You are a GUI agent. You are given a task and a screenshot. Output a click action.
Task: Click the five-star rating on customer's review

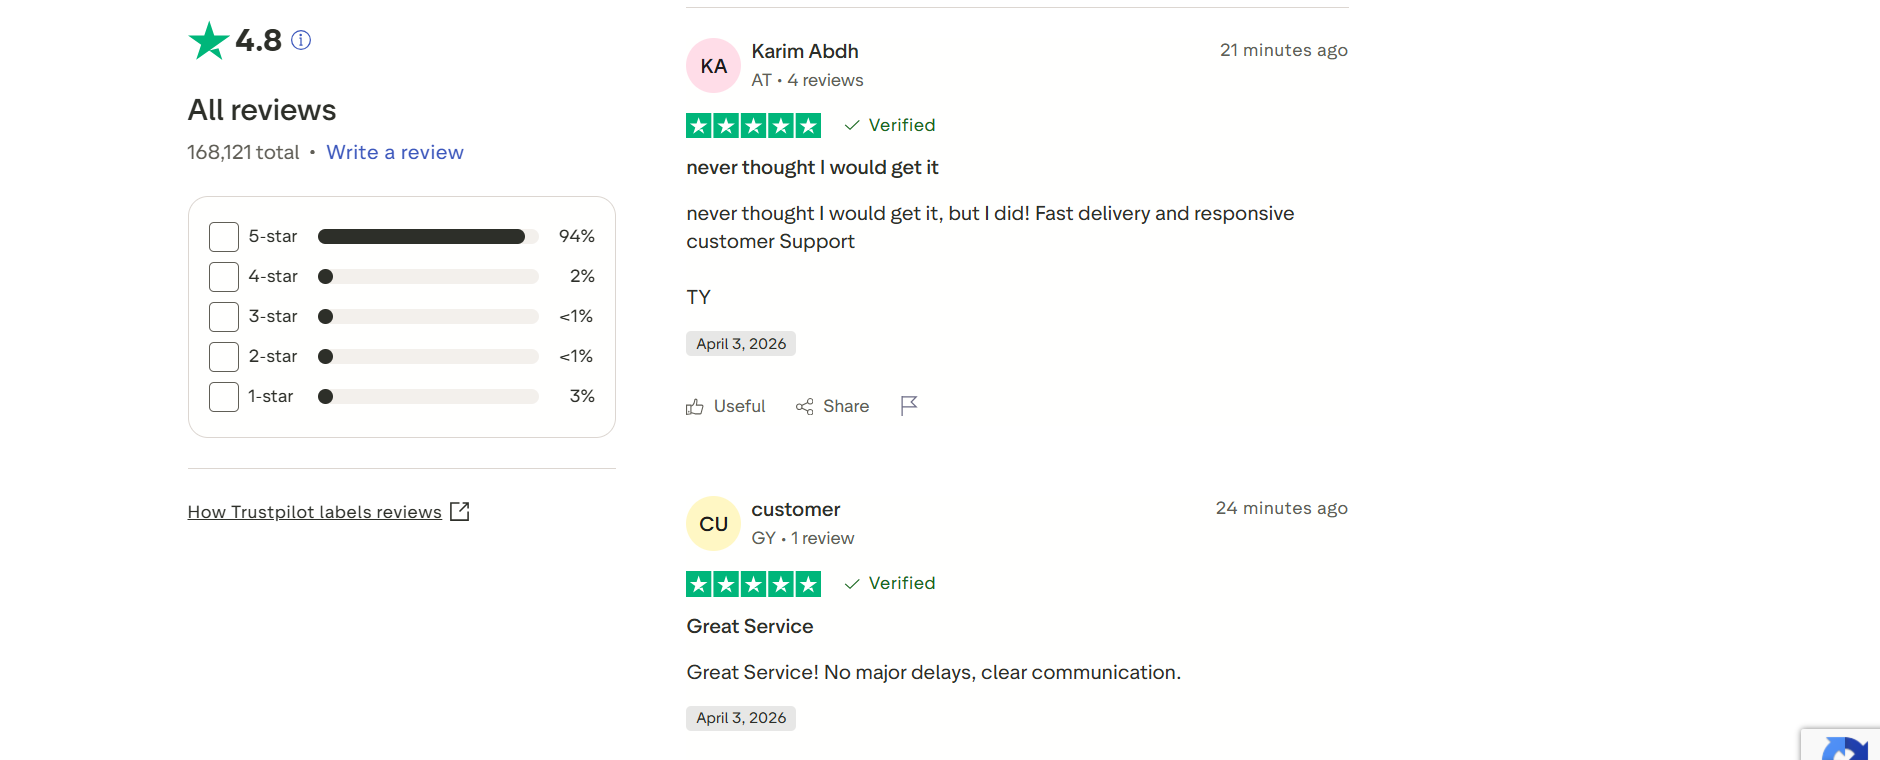tap(753, 584)
